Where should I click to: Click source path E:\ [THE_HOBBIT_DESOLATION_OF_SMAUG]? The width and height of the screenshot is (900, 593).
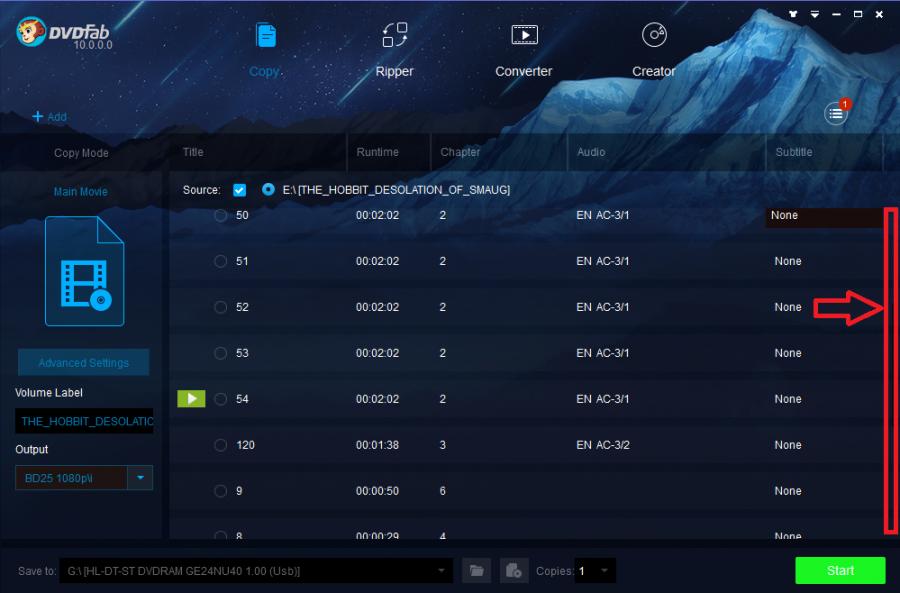[x=396, y=190]
